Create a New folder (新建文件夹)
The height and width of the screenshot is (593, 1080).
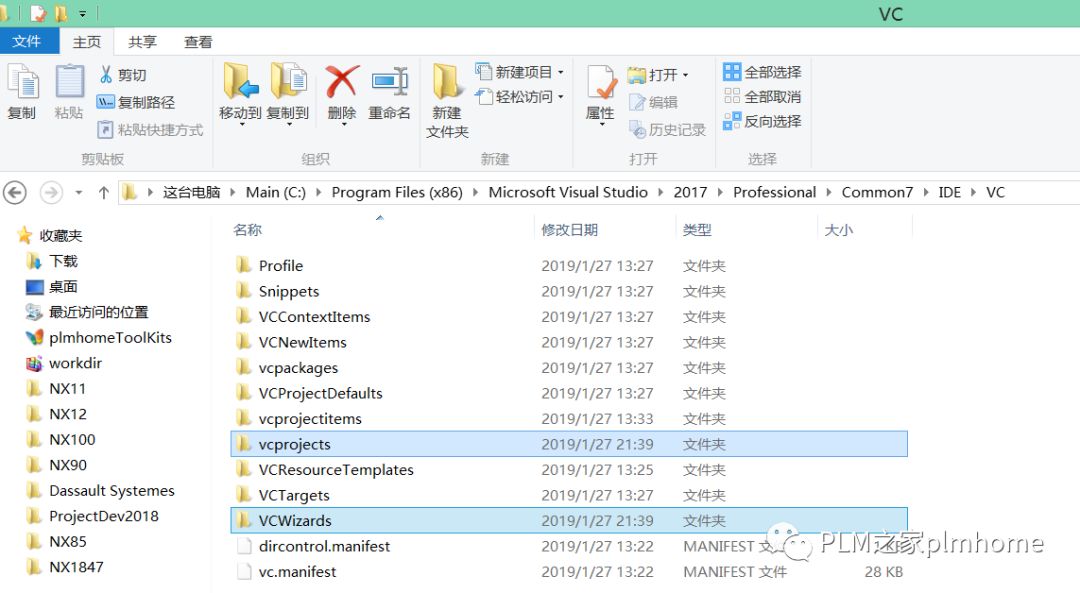[x=447, y=101]
